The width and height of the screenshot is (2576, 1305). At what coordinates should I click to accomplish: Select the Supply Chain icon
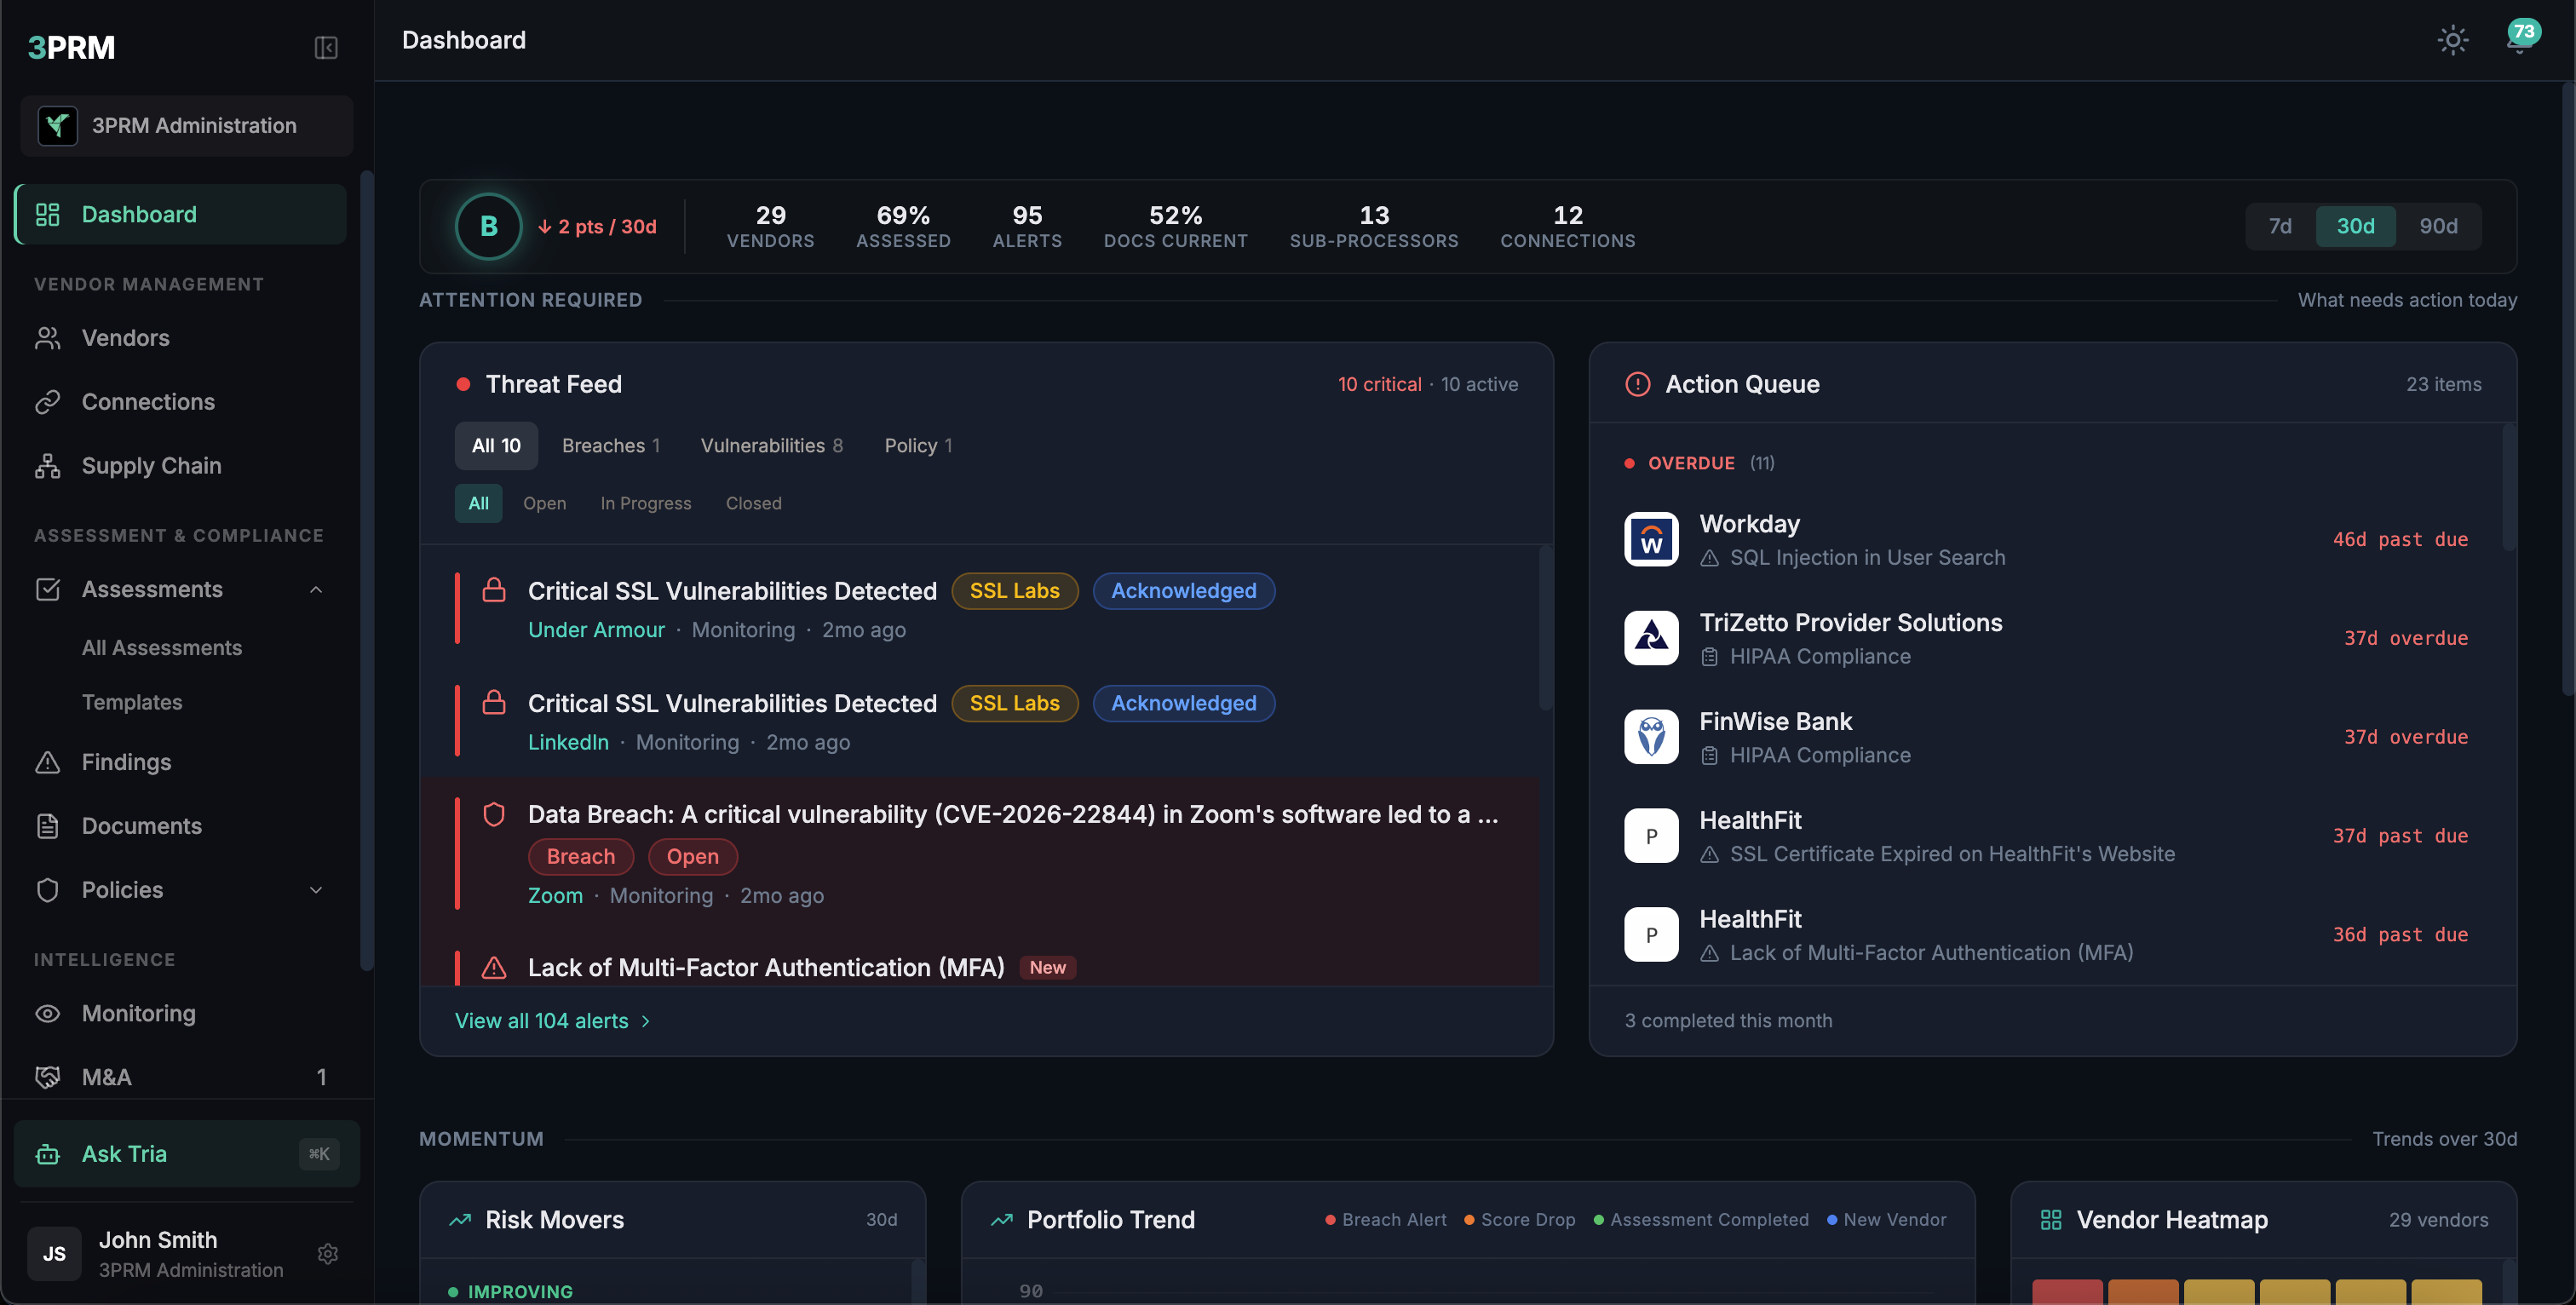49,465
